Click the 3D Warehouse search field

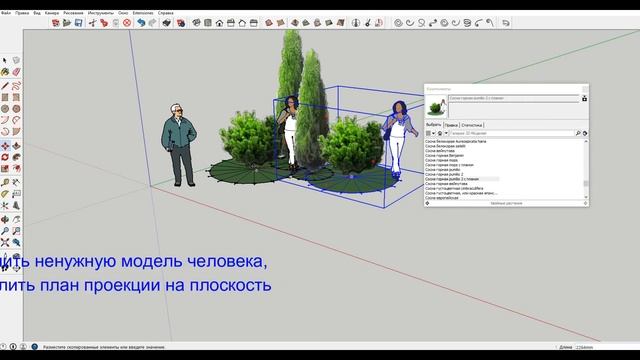(512, 133)
